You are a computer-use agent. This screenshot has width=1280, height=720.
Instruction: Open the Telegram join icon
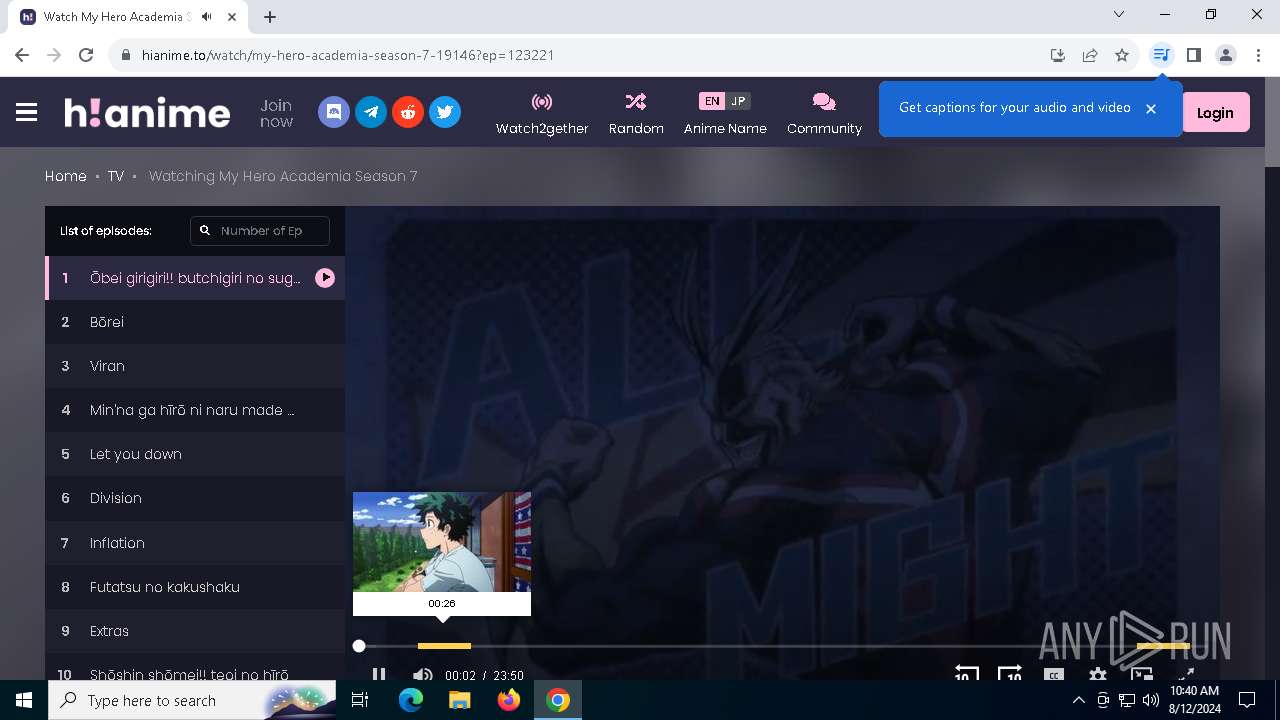pos(371,112)
